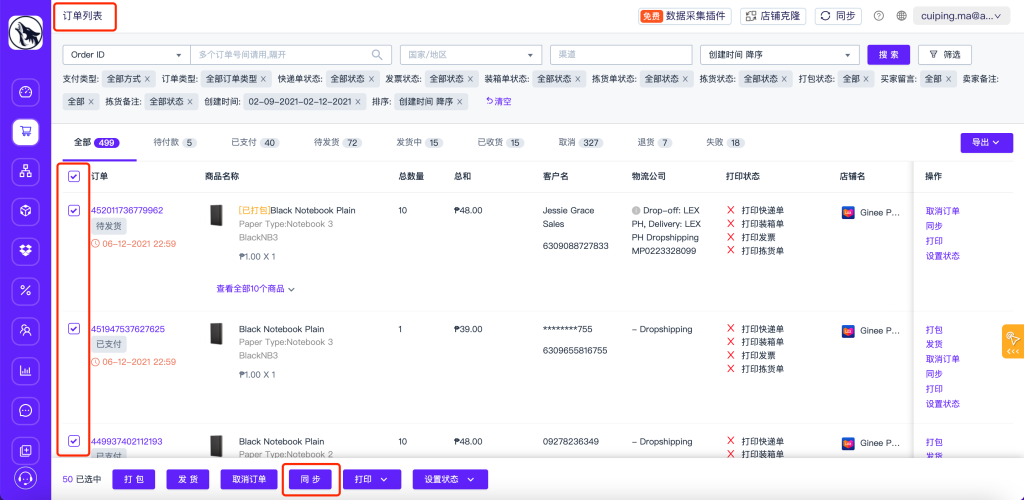Open order link 452011736779962
The width and height of the screenshot is (1024, 500).
127,210
